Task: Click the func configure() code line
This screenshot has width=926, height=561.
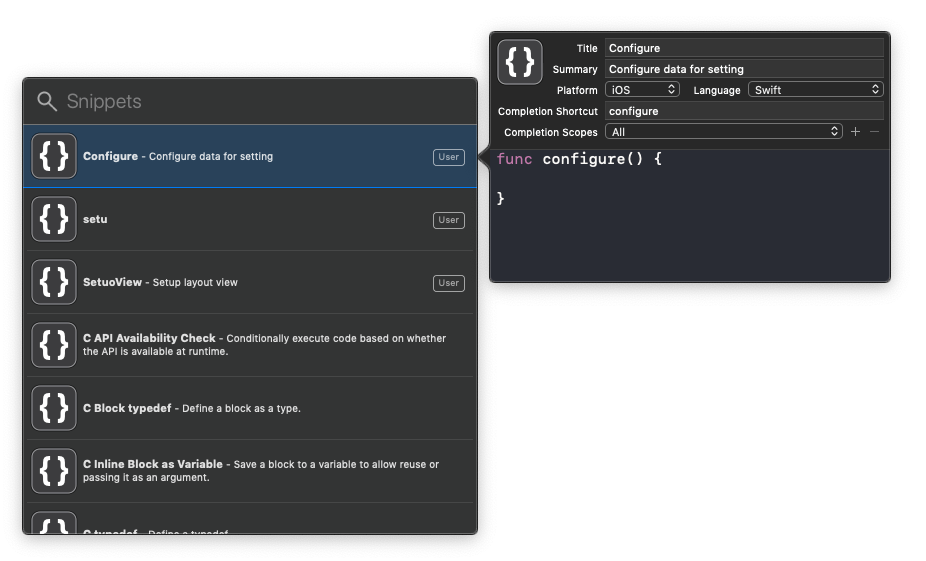Action: coord(579,159)
